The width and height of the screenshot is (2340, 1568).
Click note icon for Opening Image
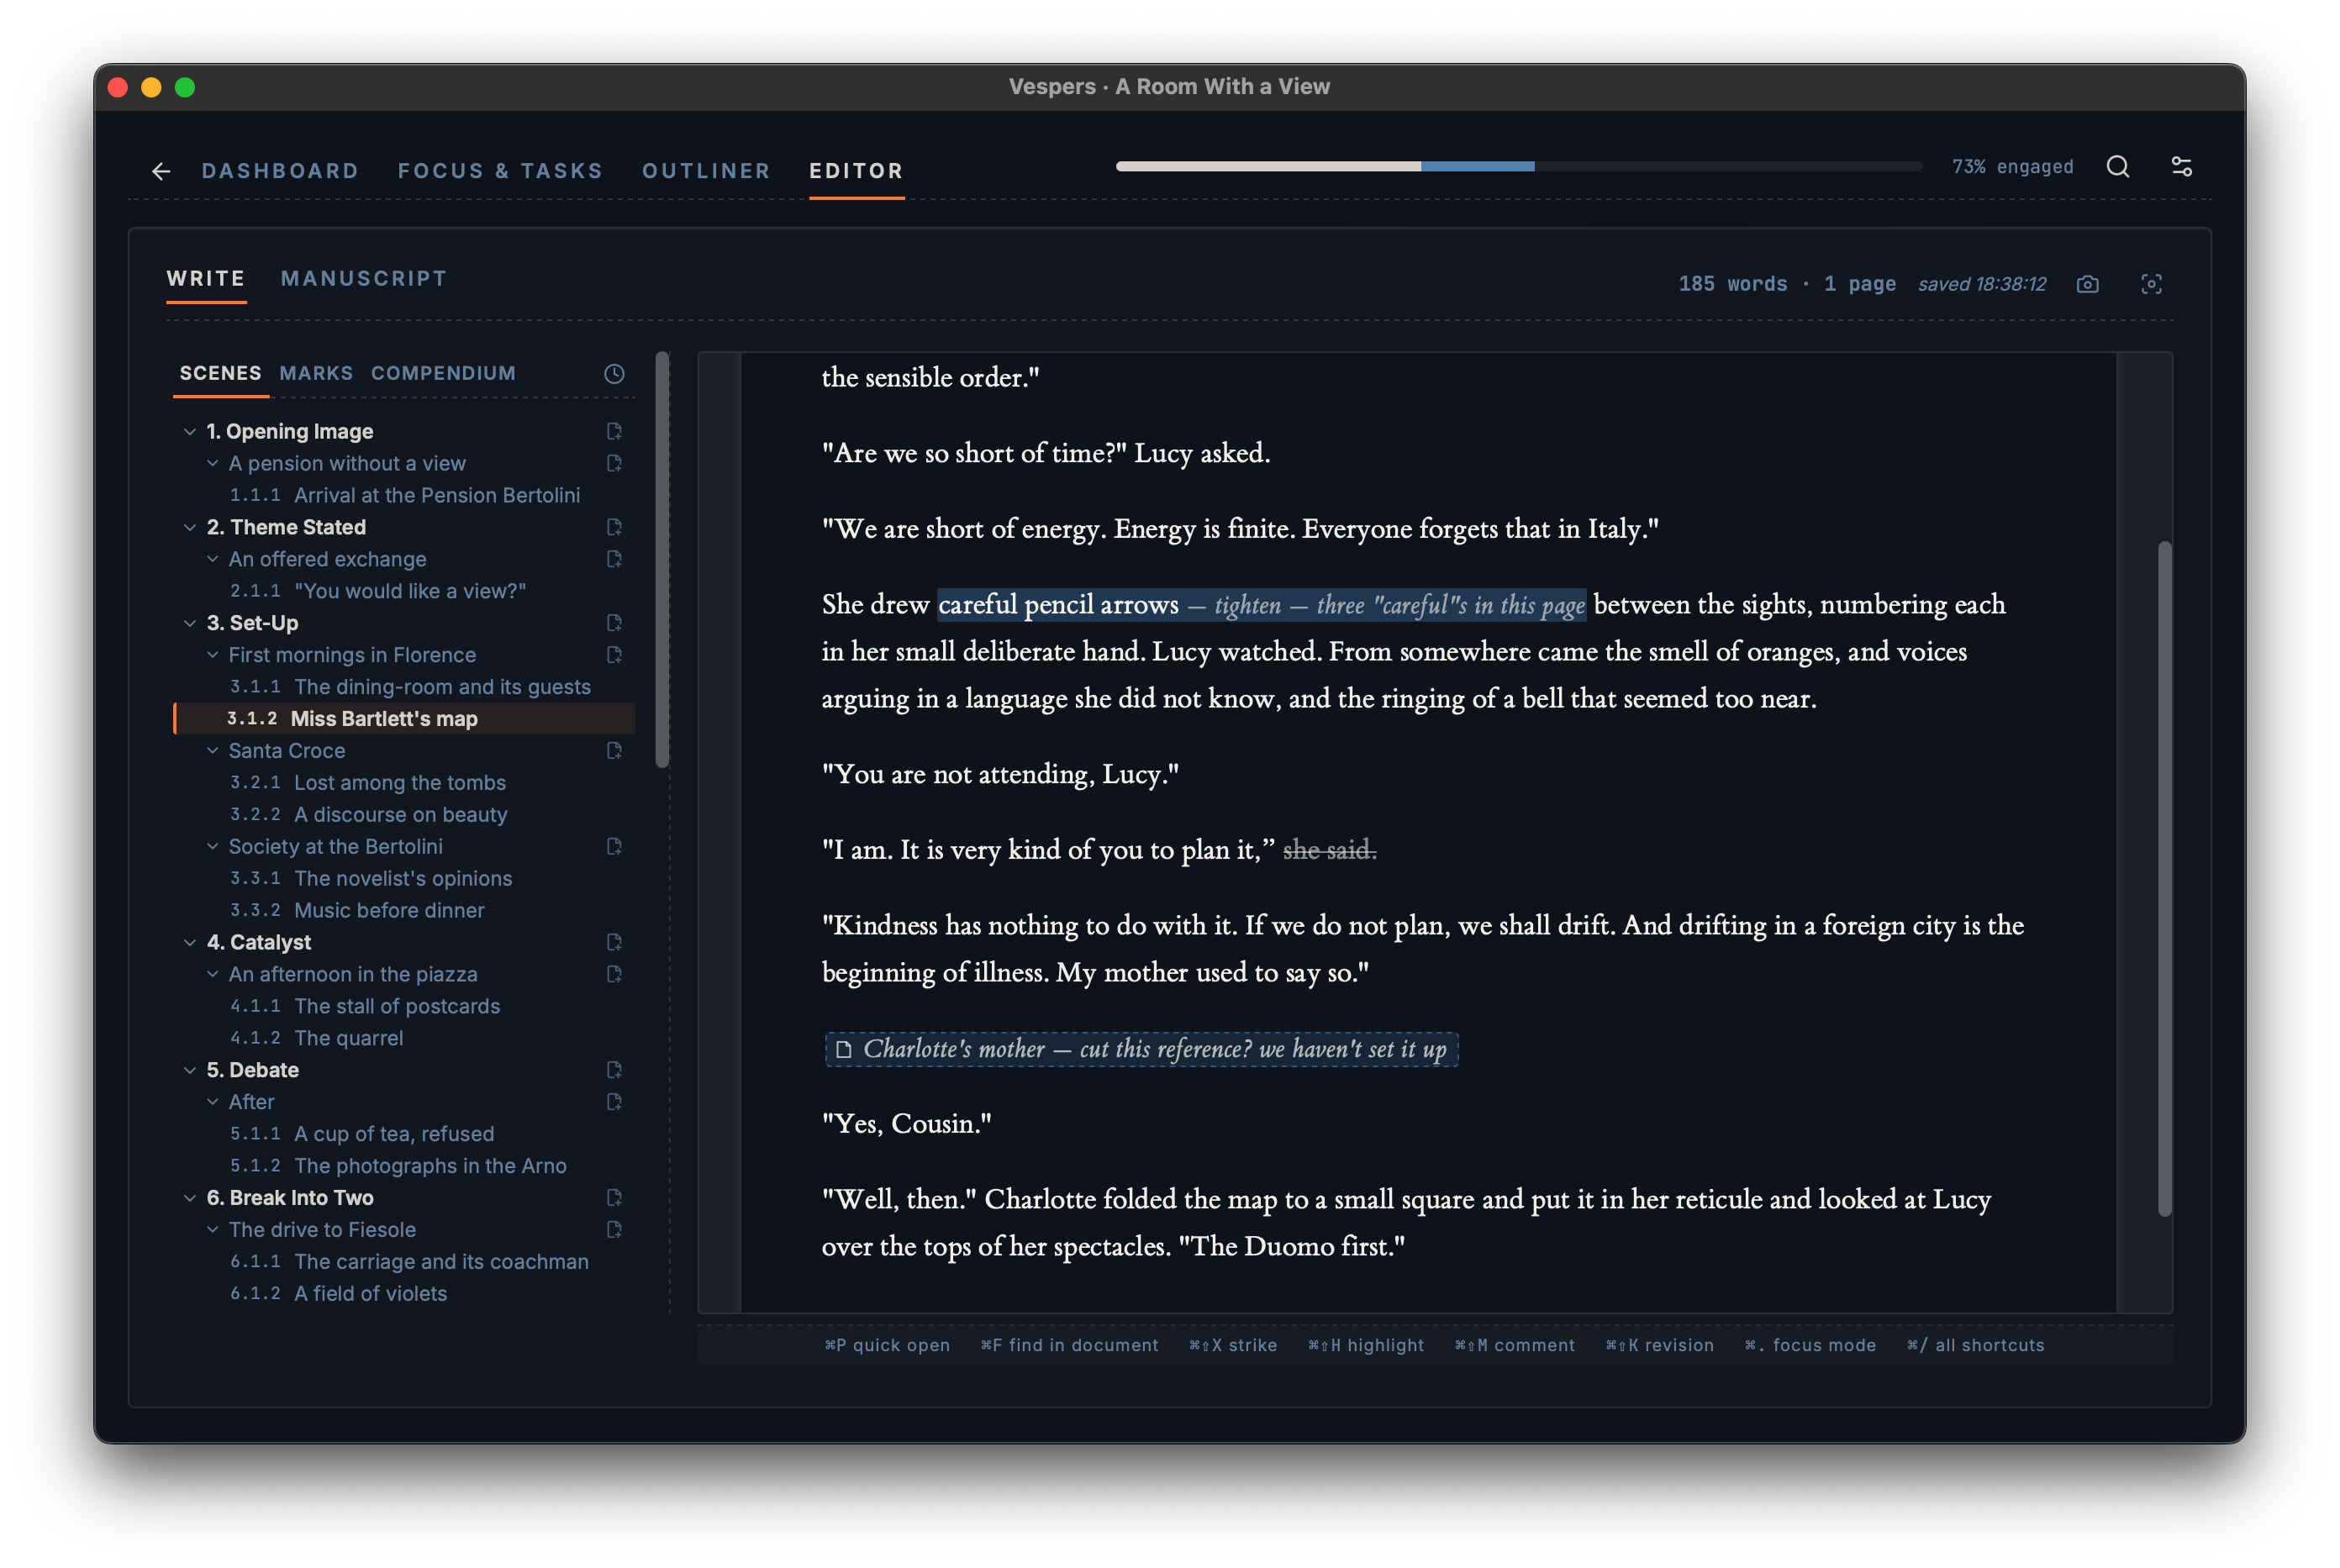click(614, 431)
